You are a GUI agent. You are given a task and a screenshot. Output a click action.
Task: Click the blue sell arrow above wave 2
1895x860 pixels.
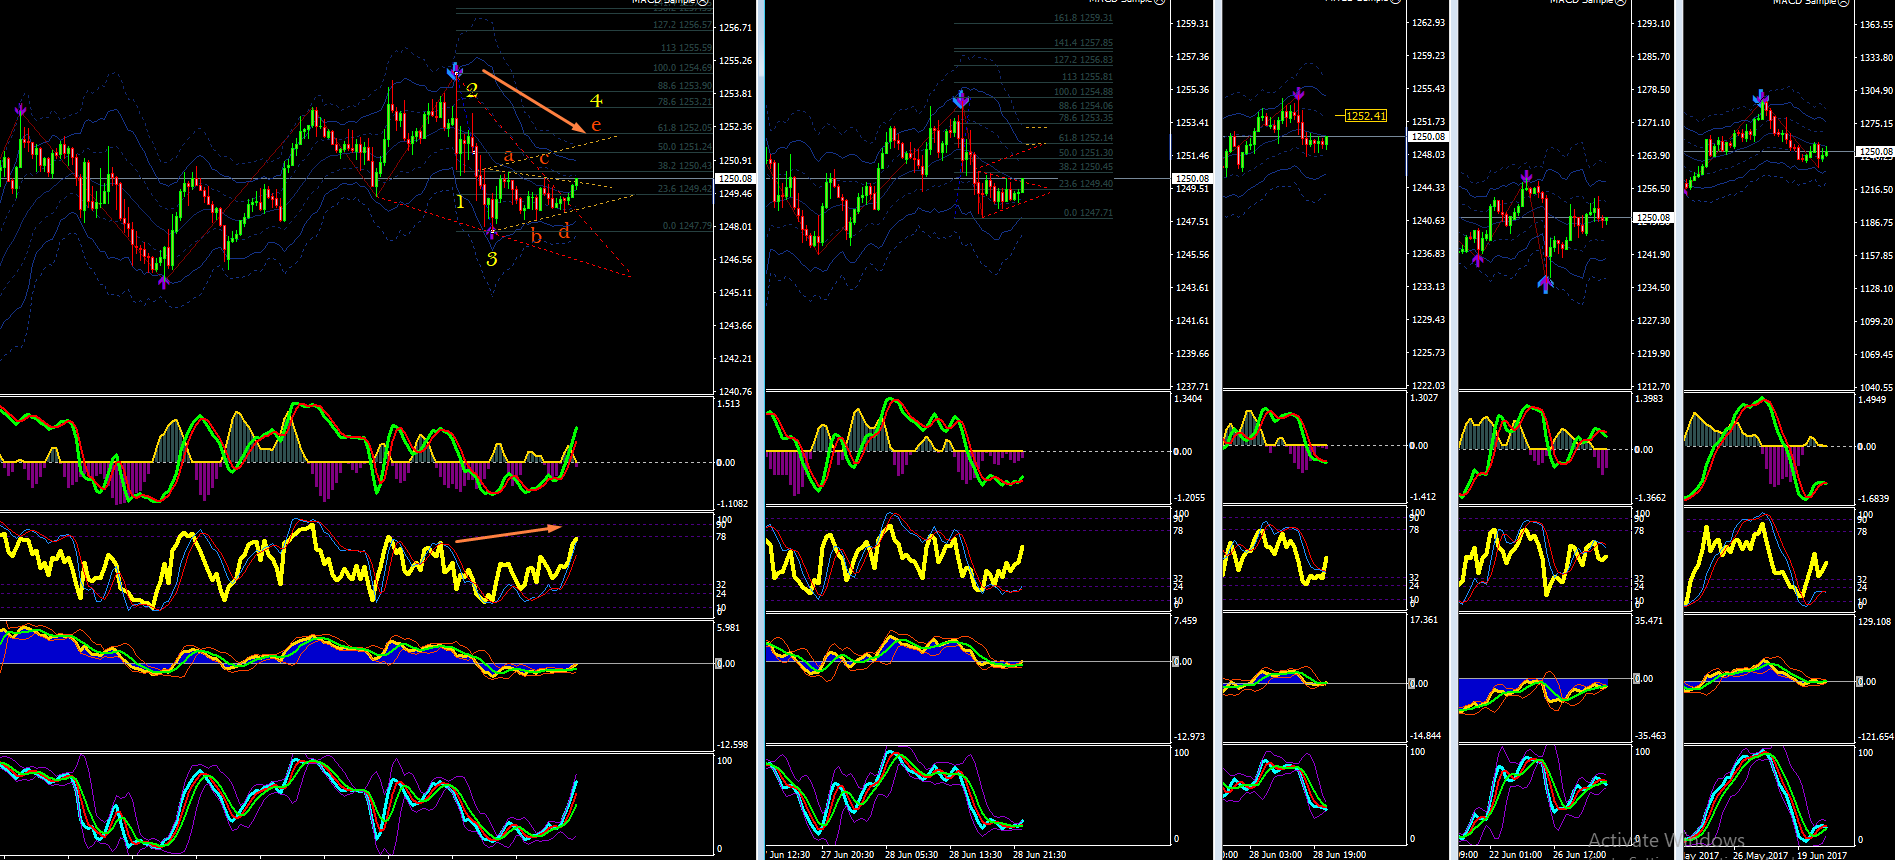(456, 71)
